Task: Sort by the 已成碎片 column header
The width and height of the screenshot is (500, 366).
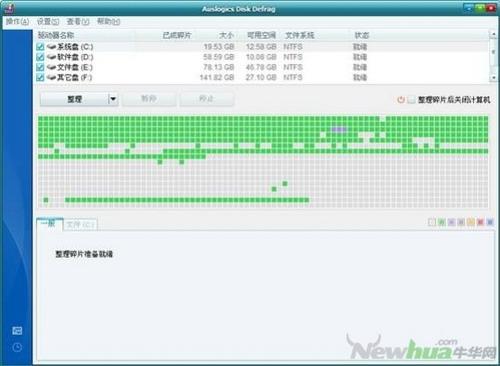Action: tap(177, 35)
